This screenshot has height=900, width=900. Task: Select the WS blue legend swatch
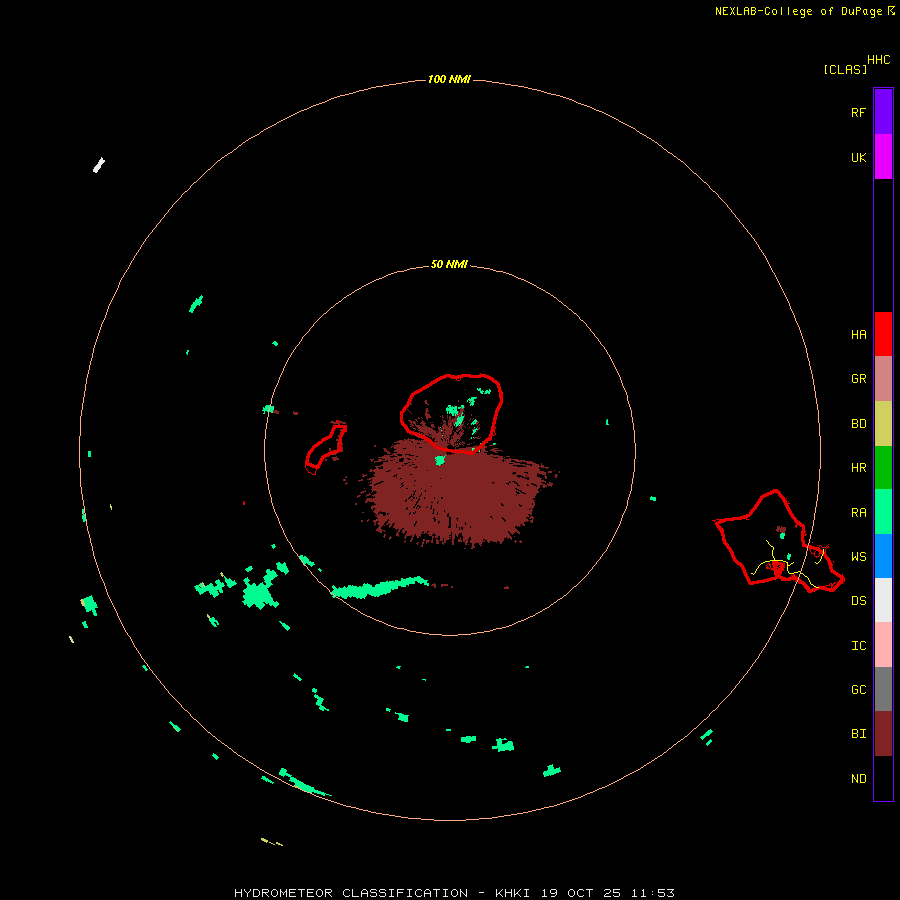click(x=883, y=556)
